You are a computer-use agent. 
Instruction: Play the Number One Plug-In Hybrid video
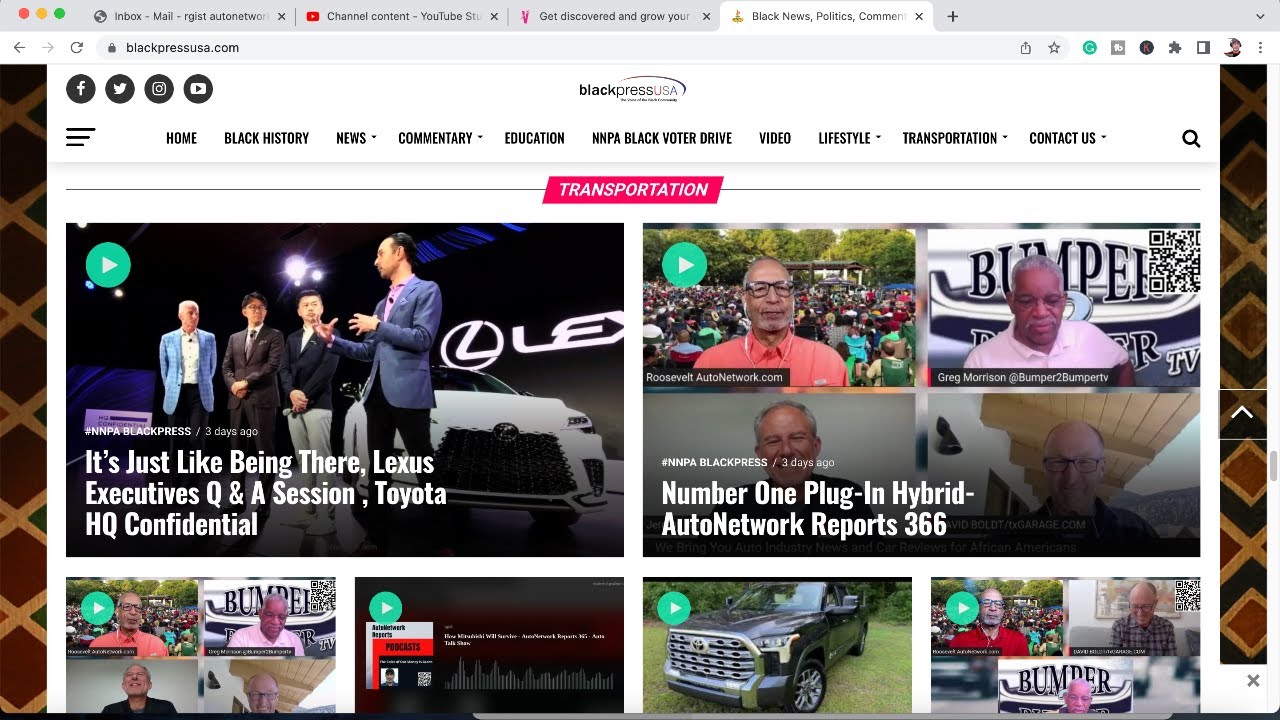click(x=685, y=265)
